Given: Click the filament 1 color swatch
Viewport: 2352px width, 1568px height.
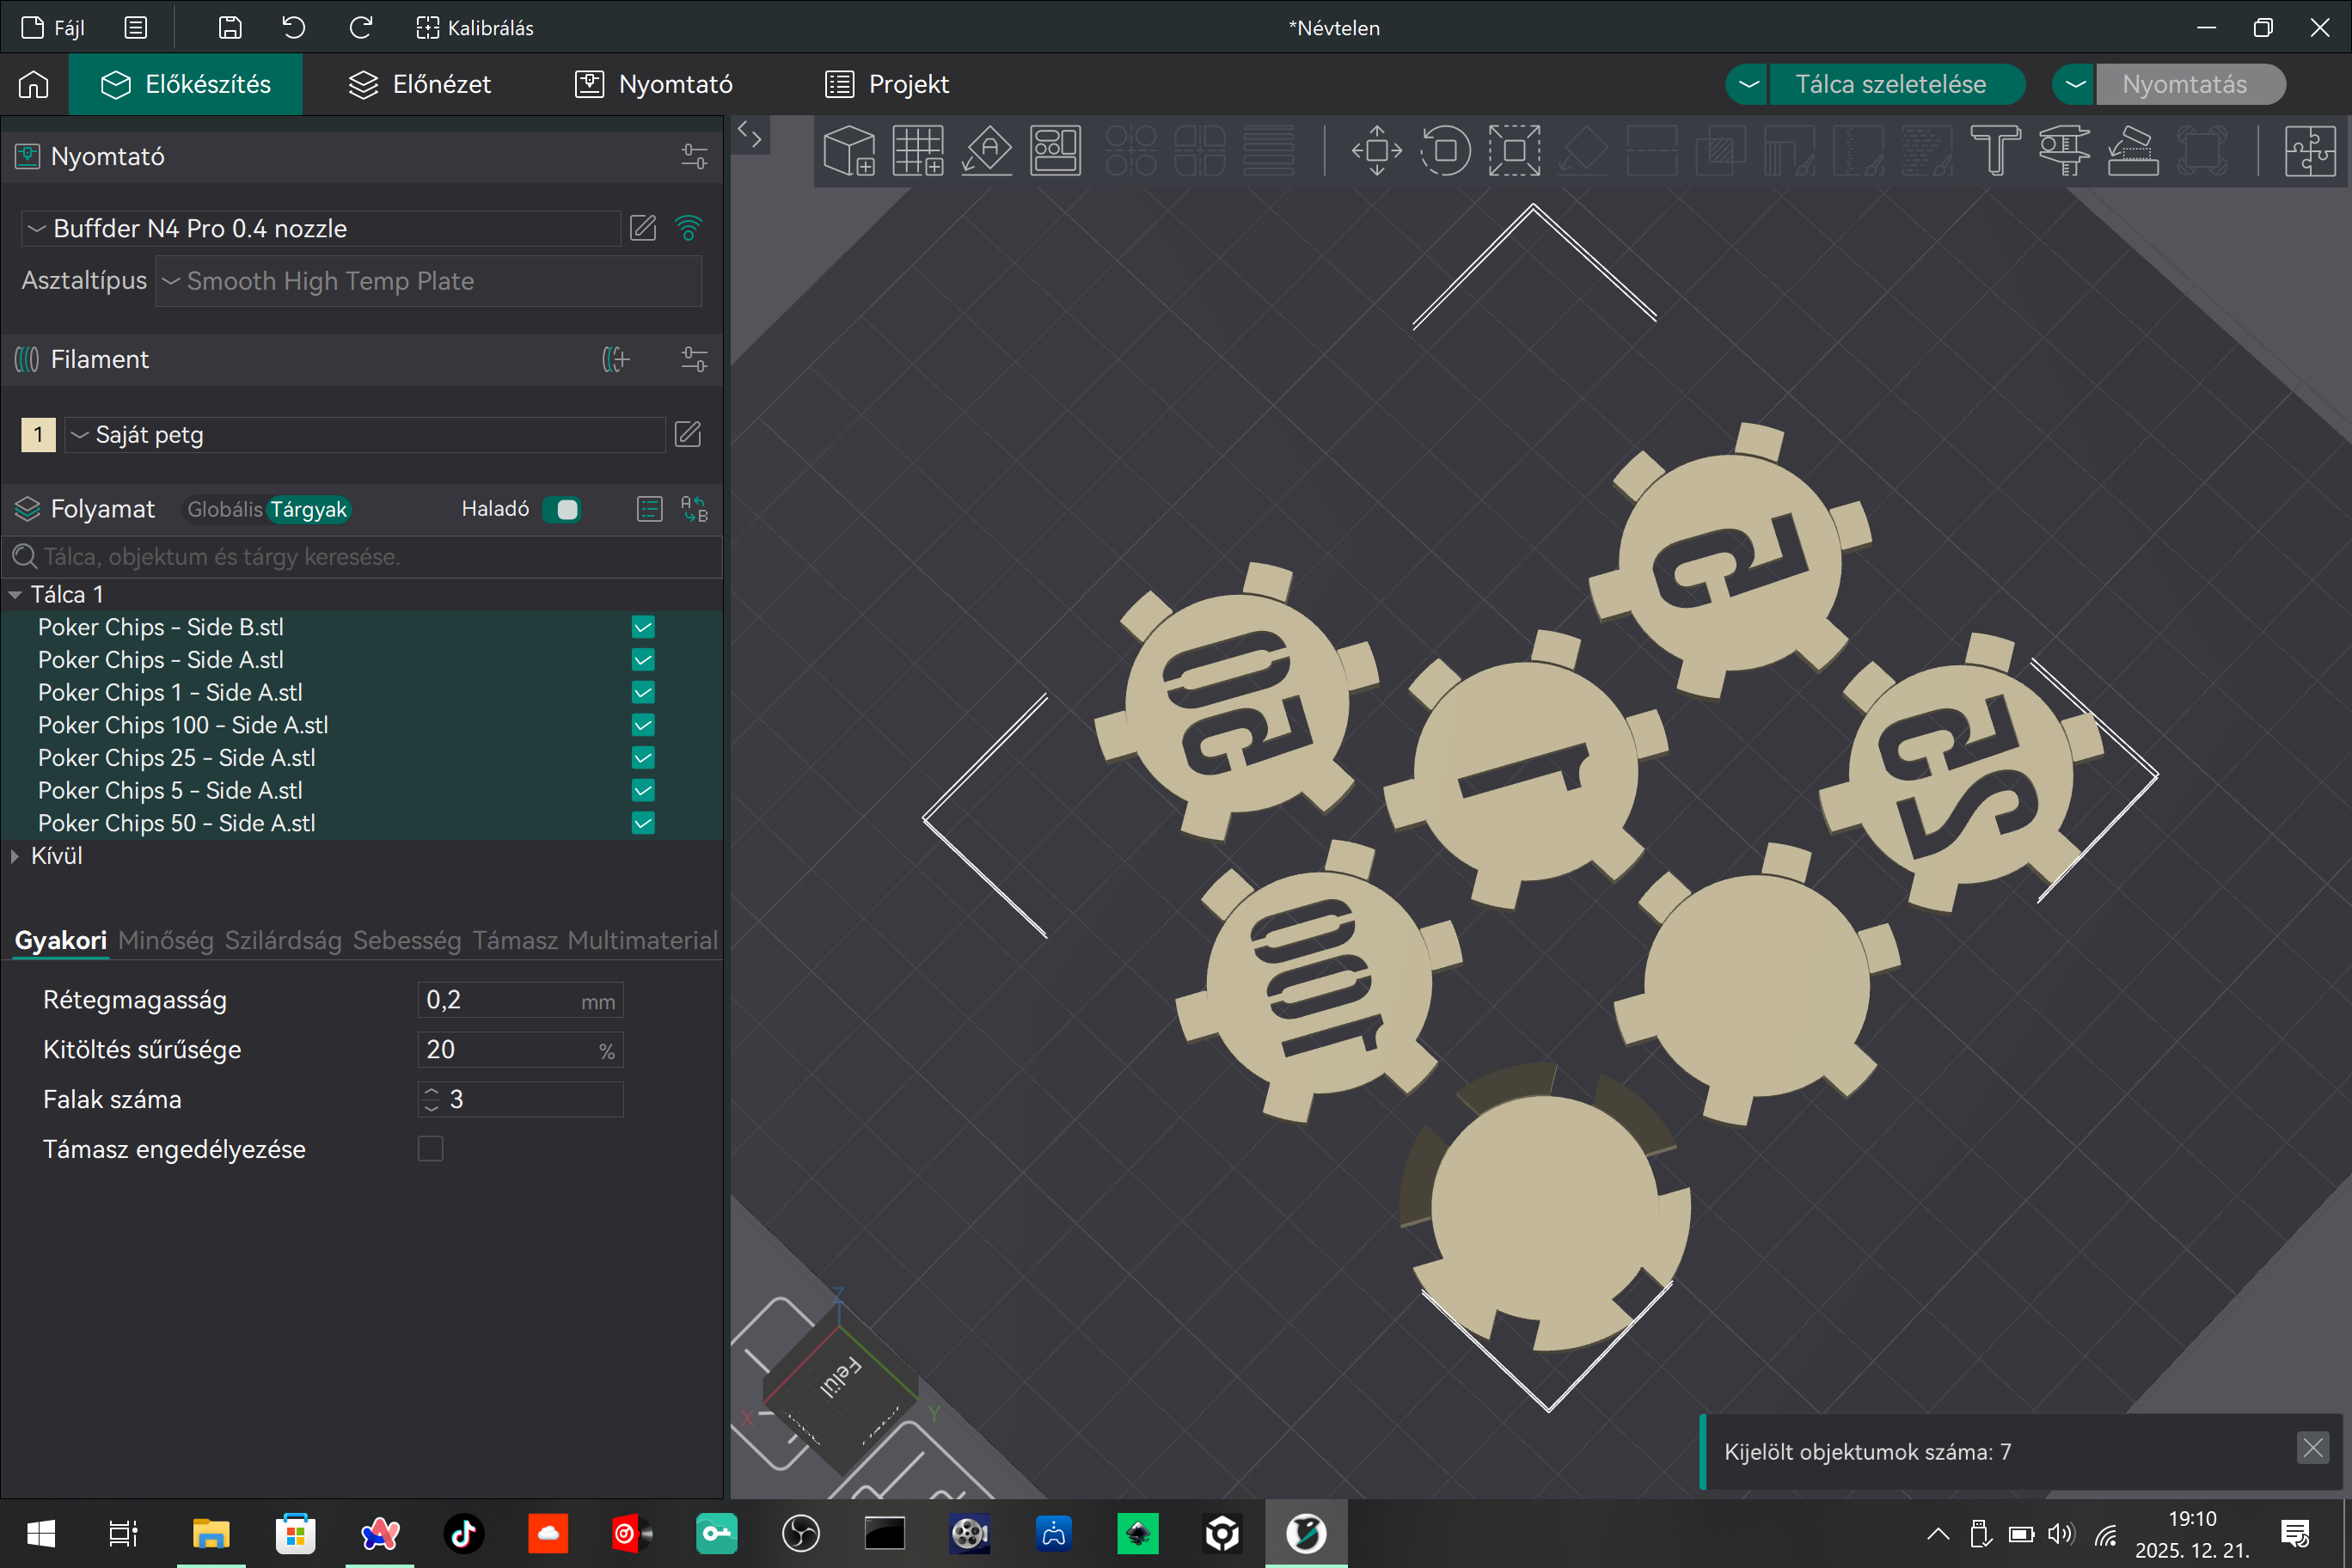Looking at the screenshot, I should 38,435.
